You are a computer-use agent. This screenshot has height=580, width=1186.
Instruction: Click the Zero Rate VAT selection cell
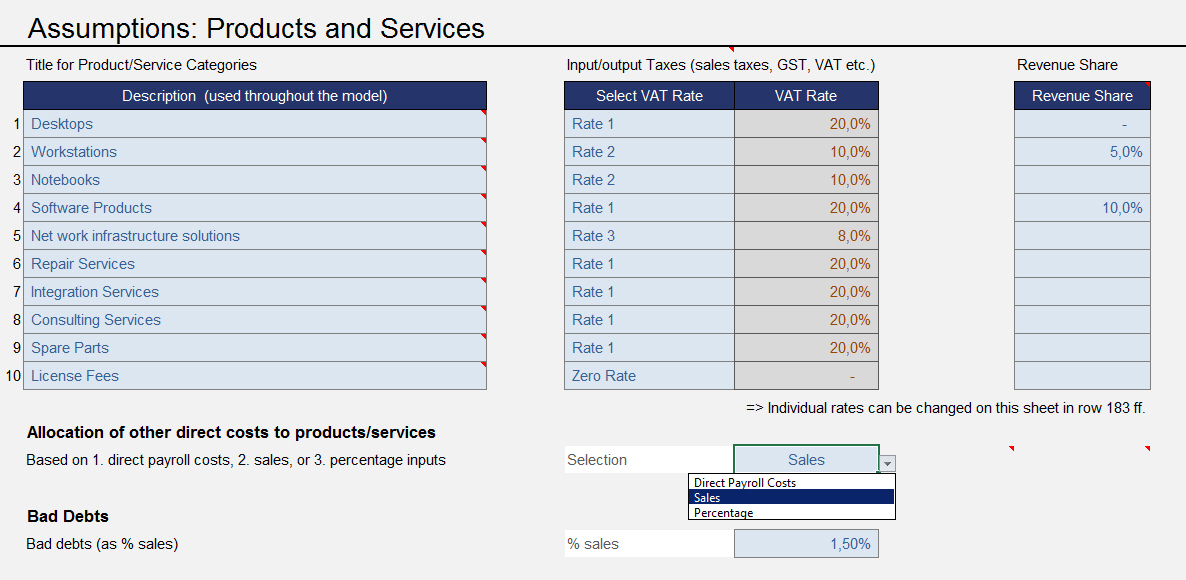tap(649, 376)
